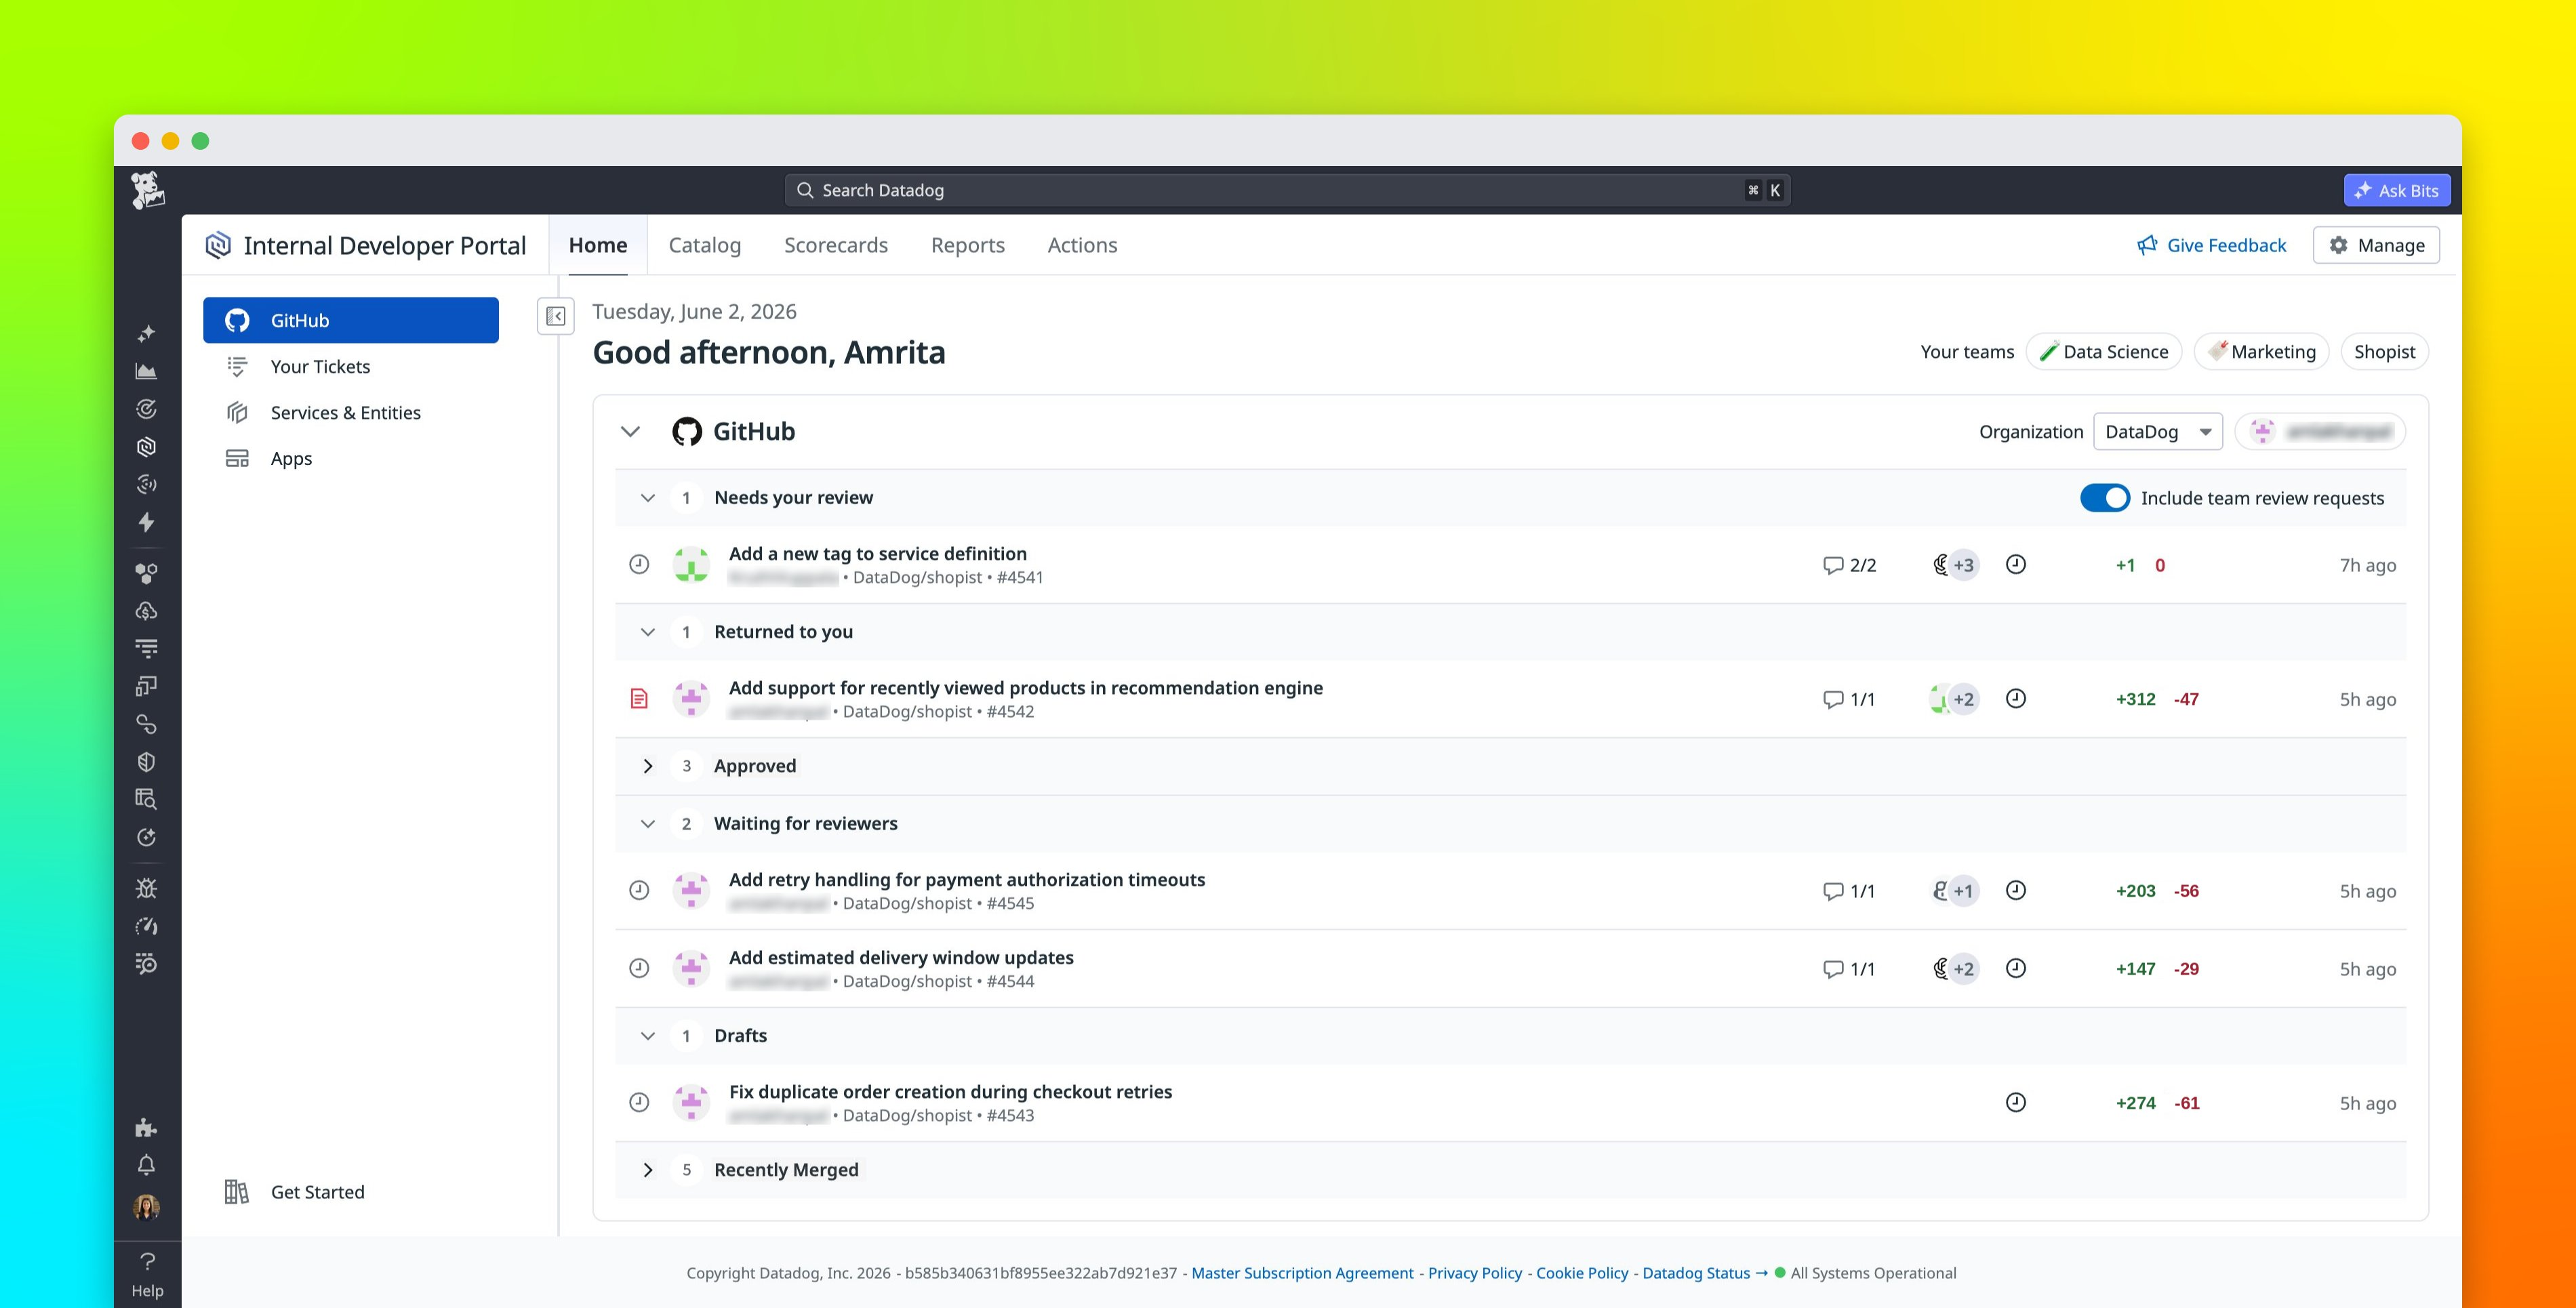This screenshot has height=1308, width=2576.
Task: Click comment icon on PR #4541 row
Action: (1832, 565)
